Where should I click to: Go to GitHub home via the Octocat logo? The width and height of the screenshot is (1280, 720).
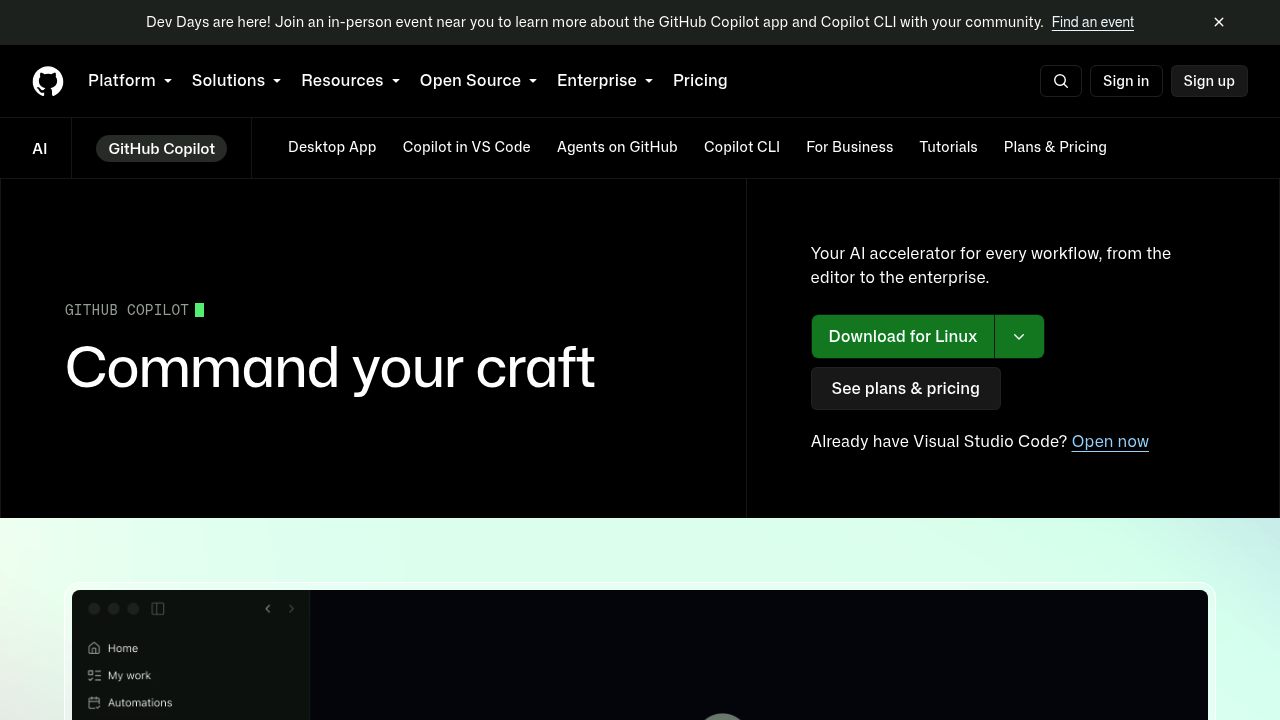click(48, 81)
